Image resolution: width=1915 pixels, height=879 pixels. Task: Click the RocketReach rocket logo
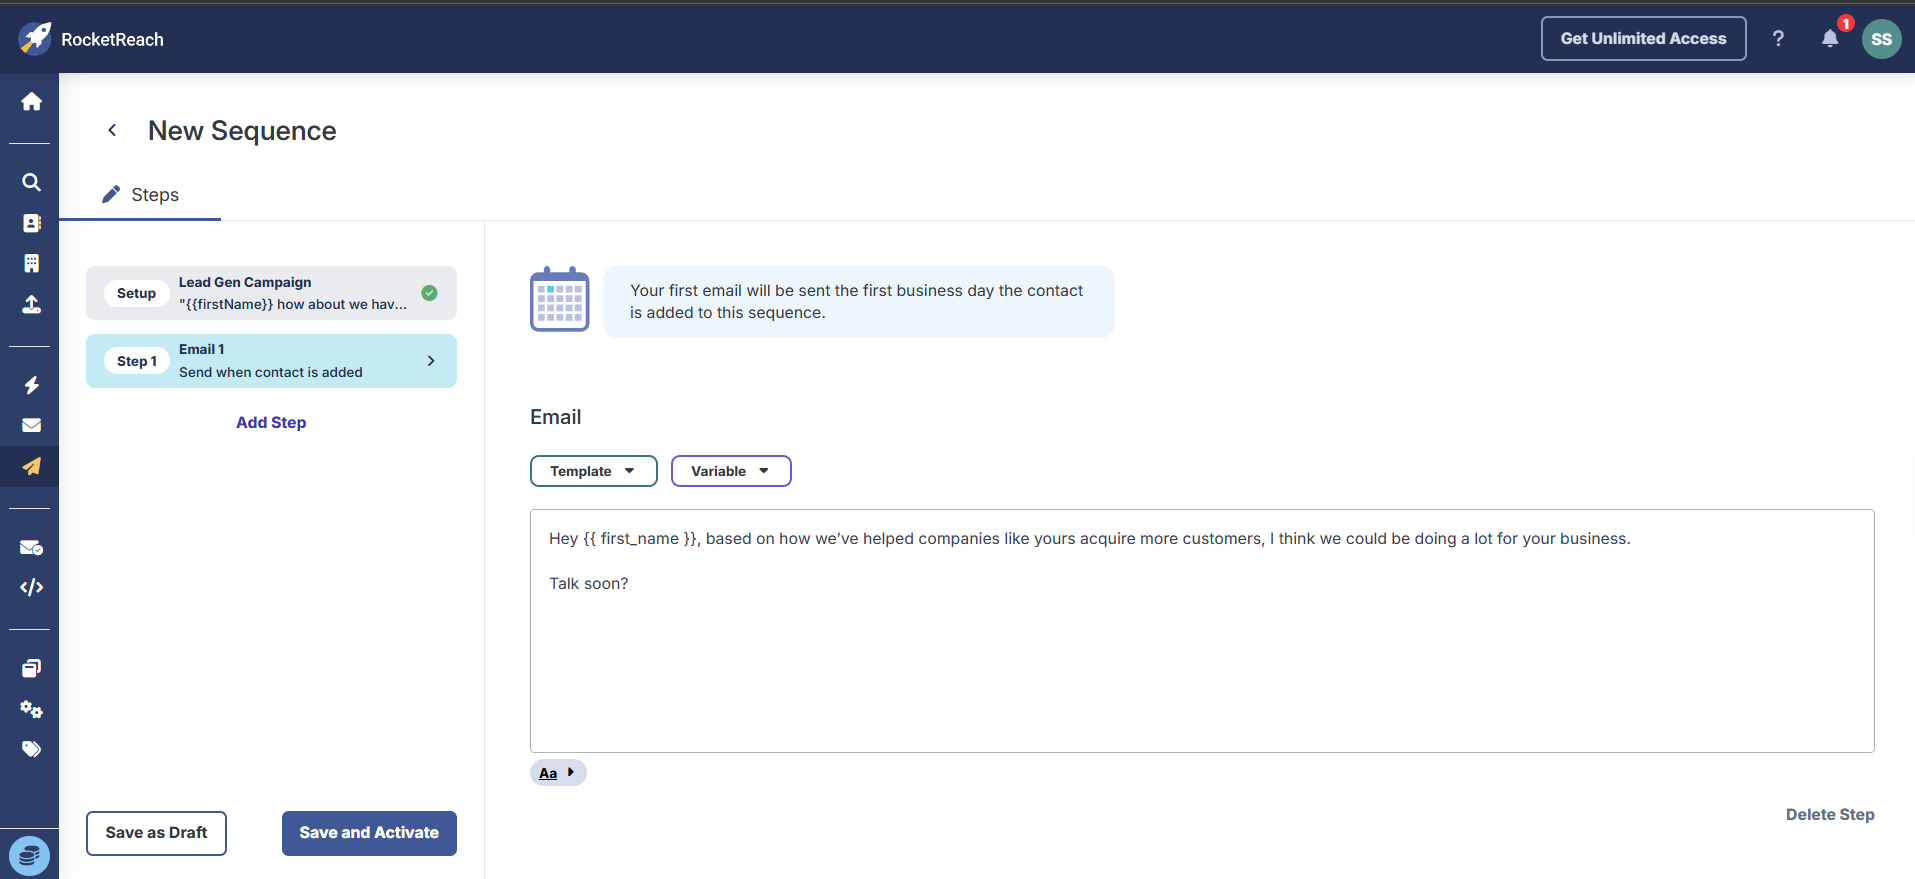[x=35, y=38]
